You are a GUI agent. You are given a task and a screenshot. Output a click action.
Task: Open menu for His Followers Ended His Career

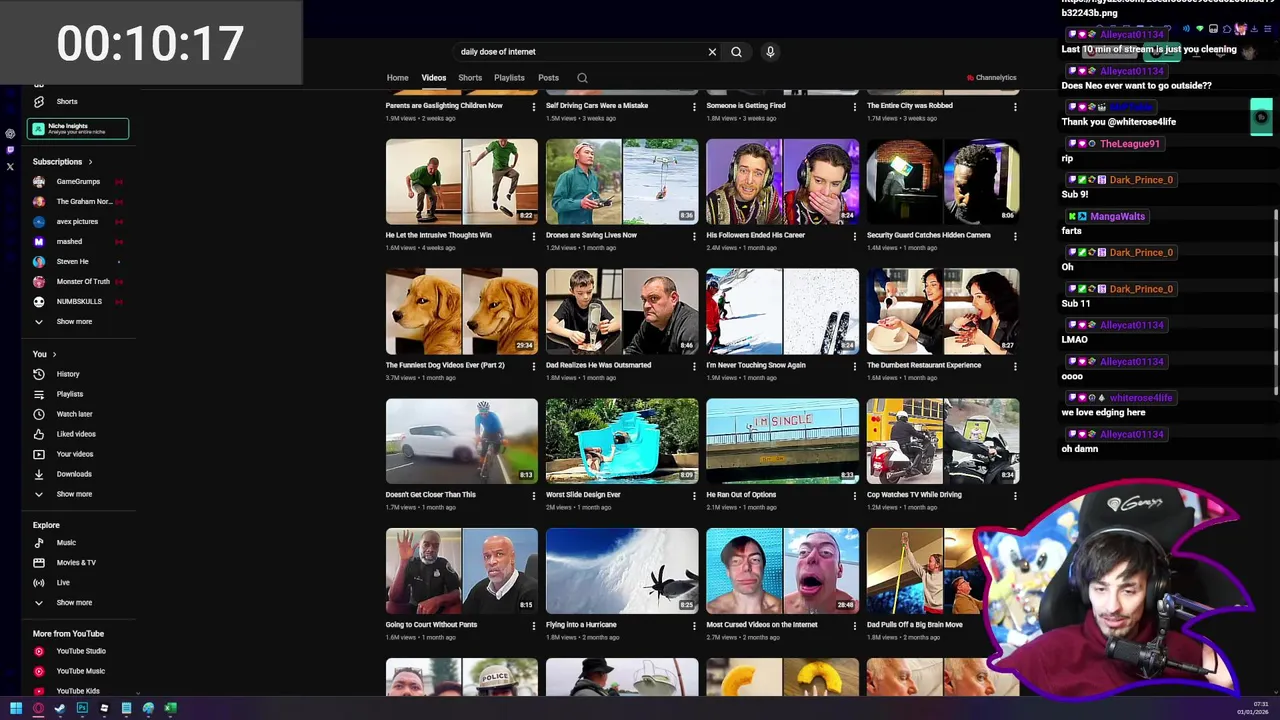click(x=854, y=236)
